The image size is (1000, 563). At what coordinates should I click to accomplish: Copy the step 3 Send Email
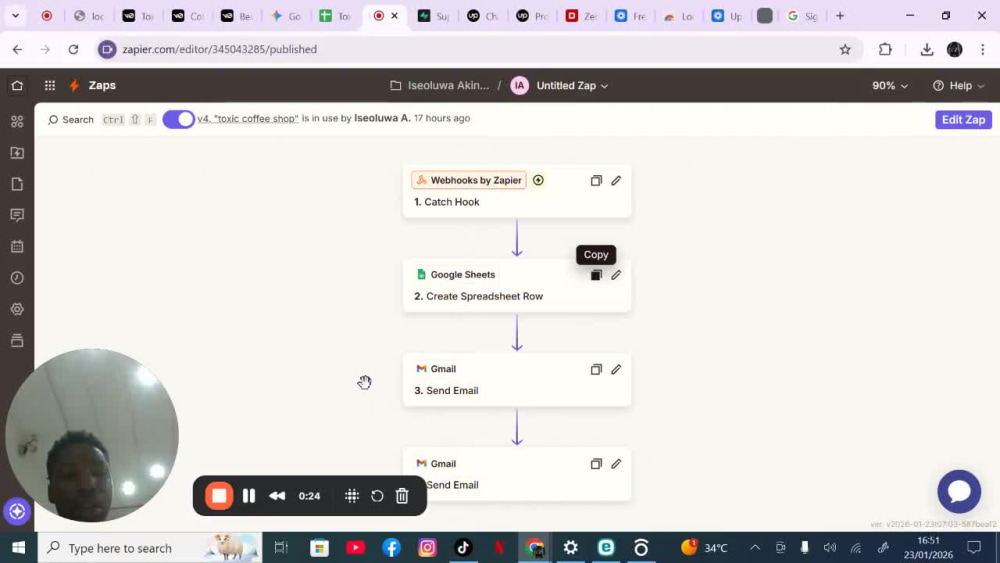tap(596, 369)
